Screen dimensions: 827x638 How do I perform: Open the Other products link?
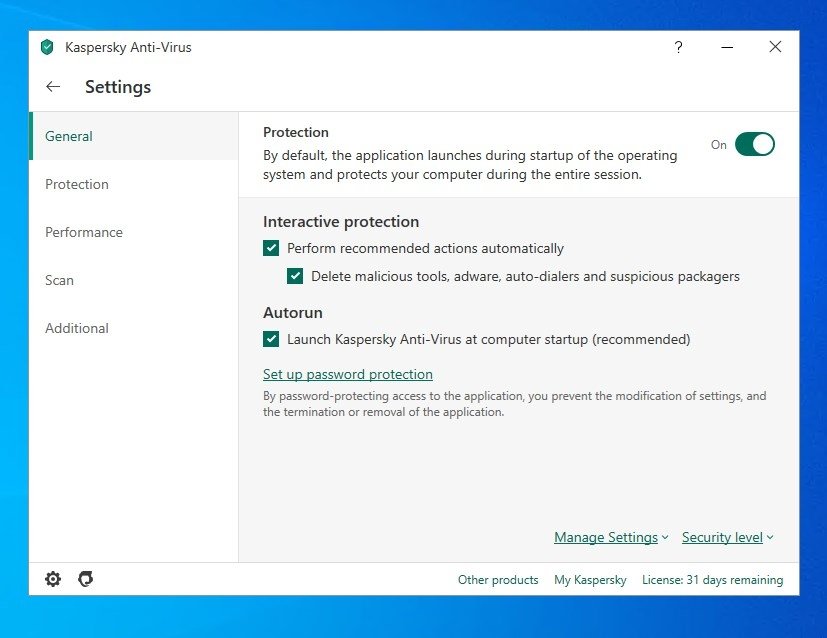498,580
